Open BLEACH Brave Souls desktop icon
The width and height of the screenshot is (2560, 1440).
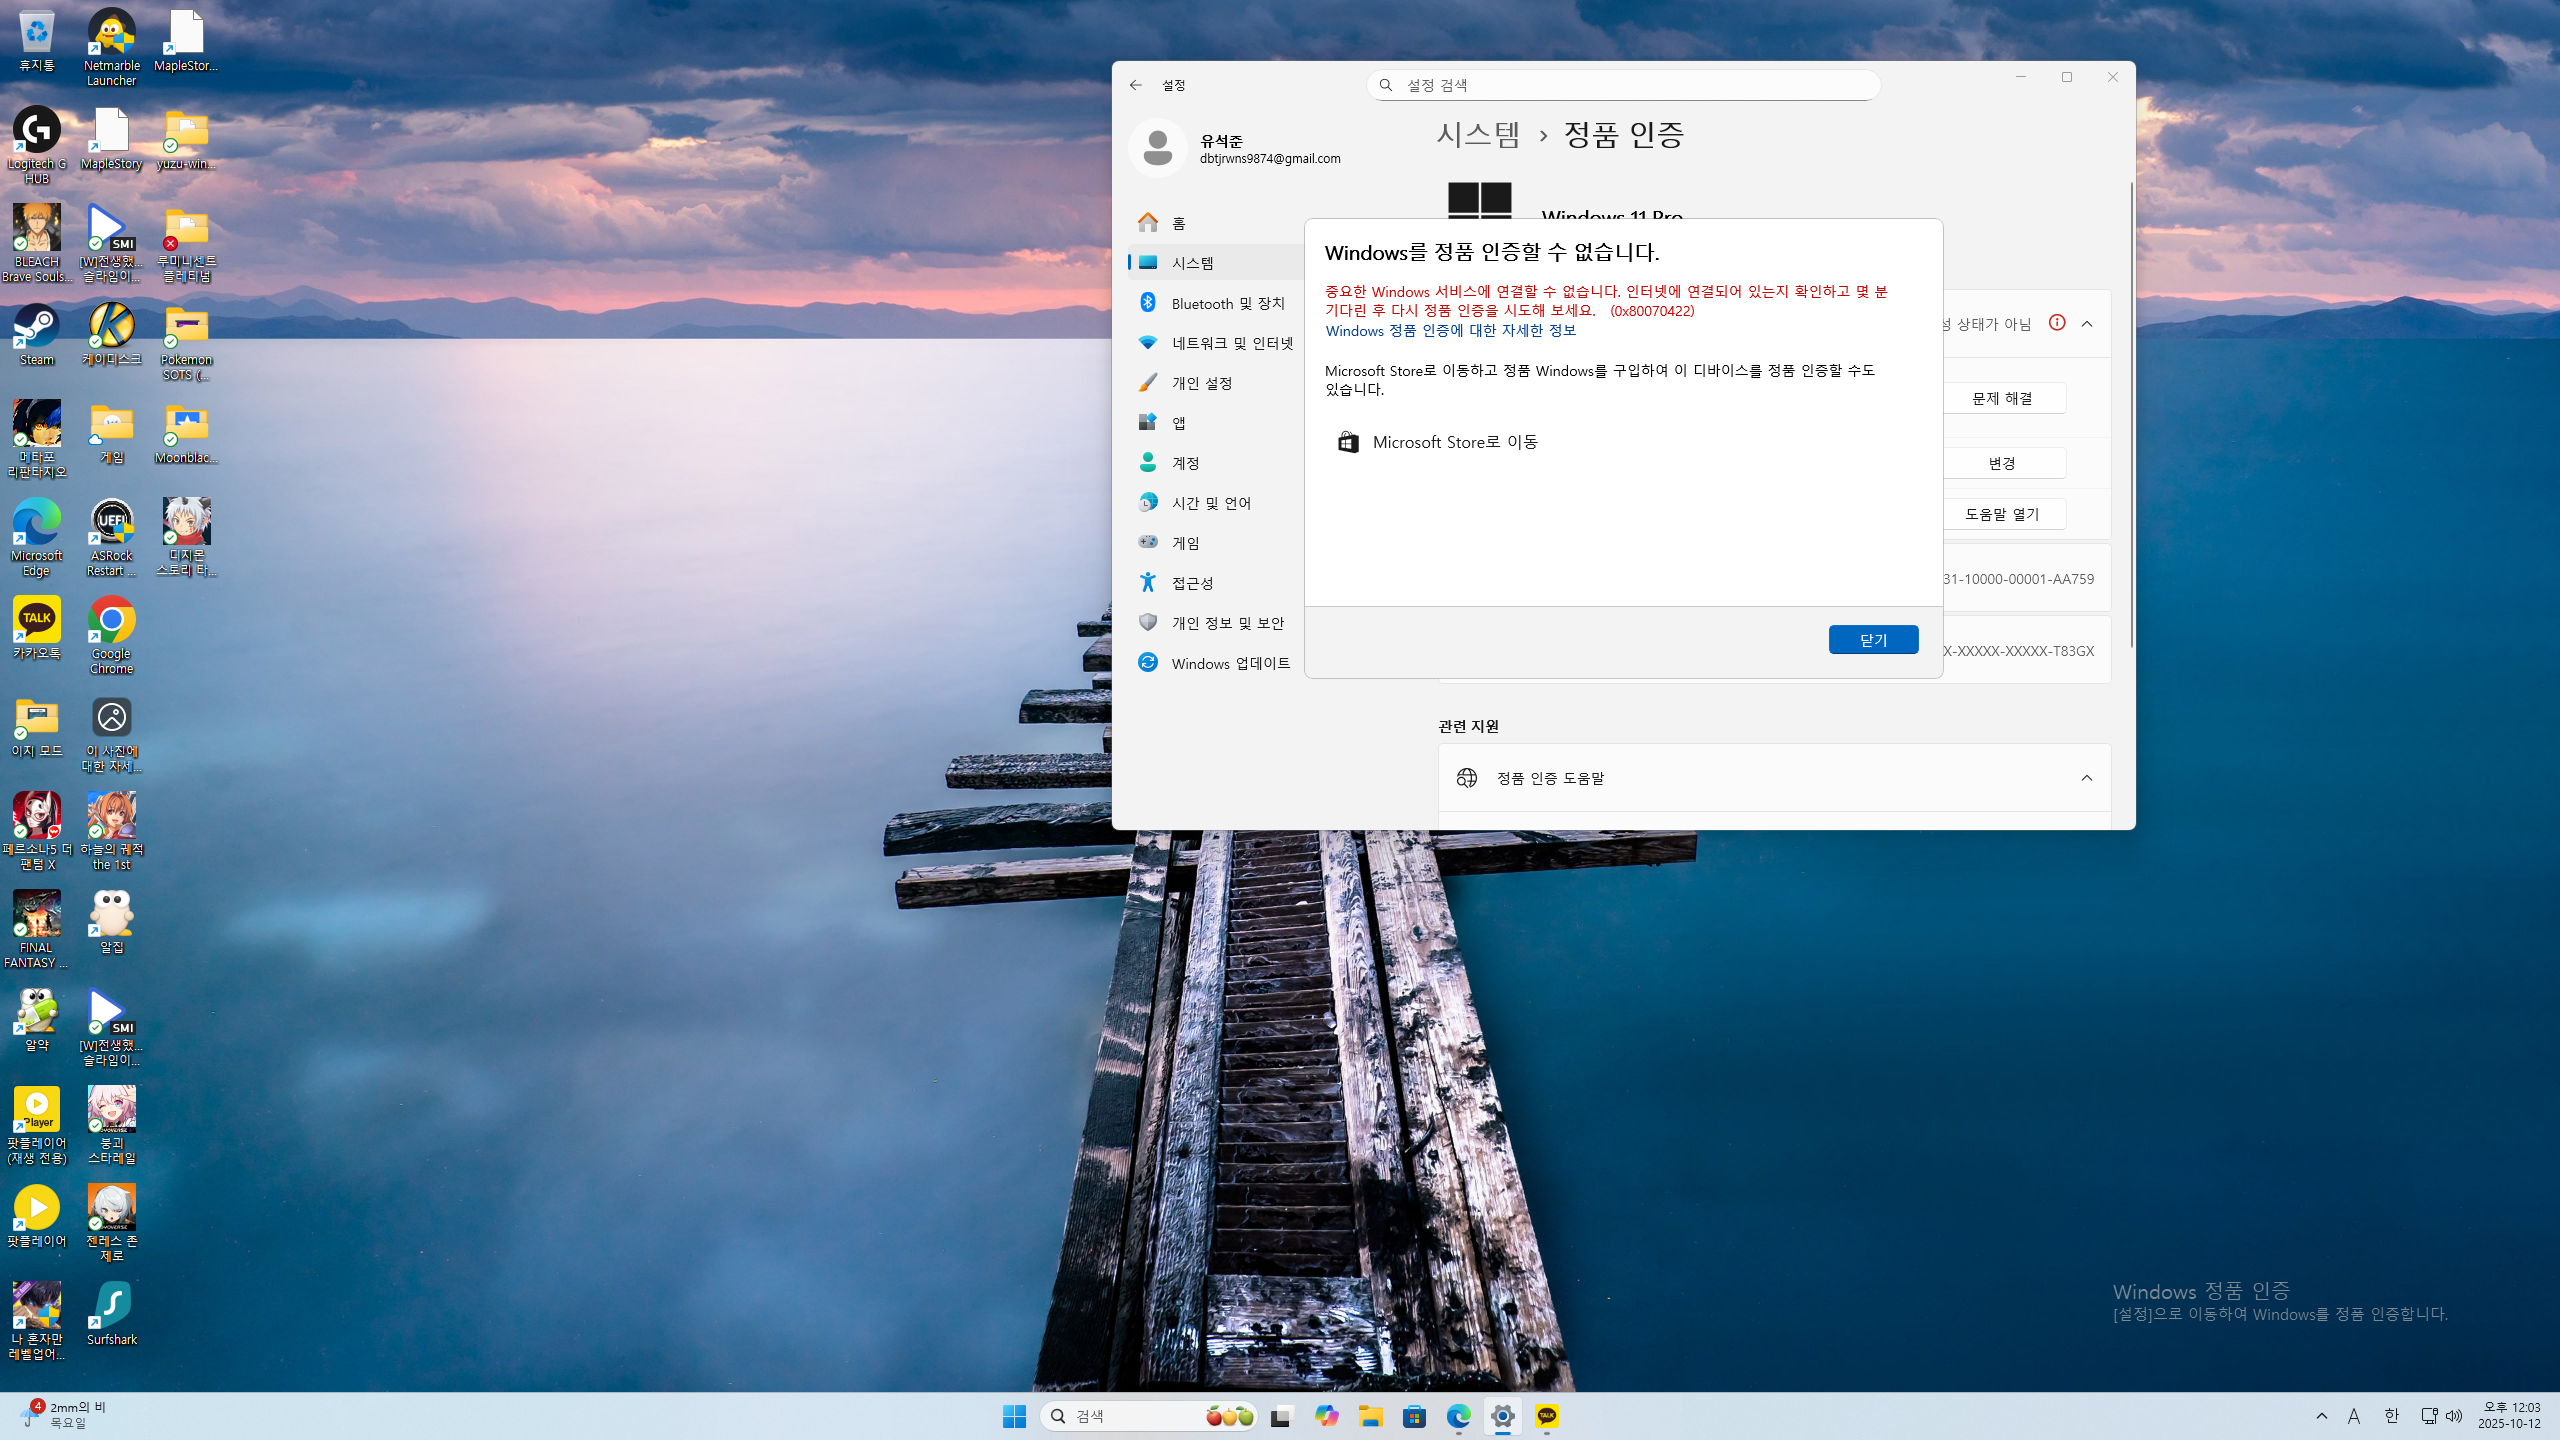(x=37, y=244)
